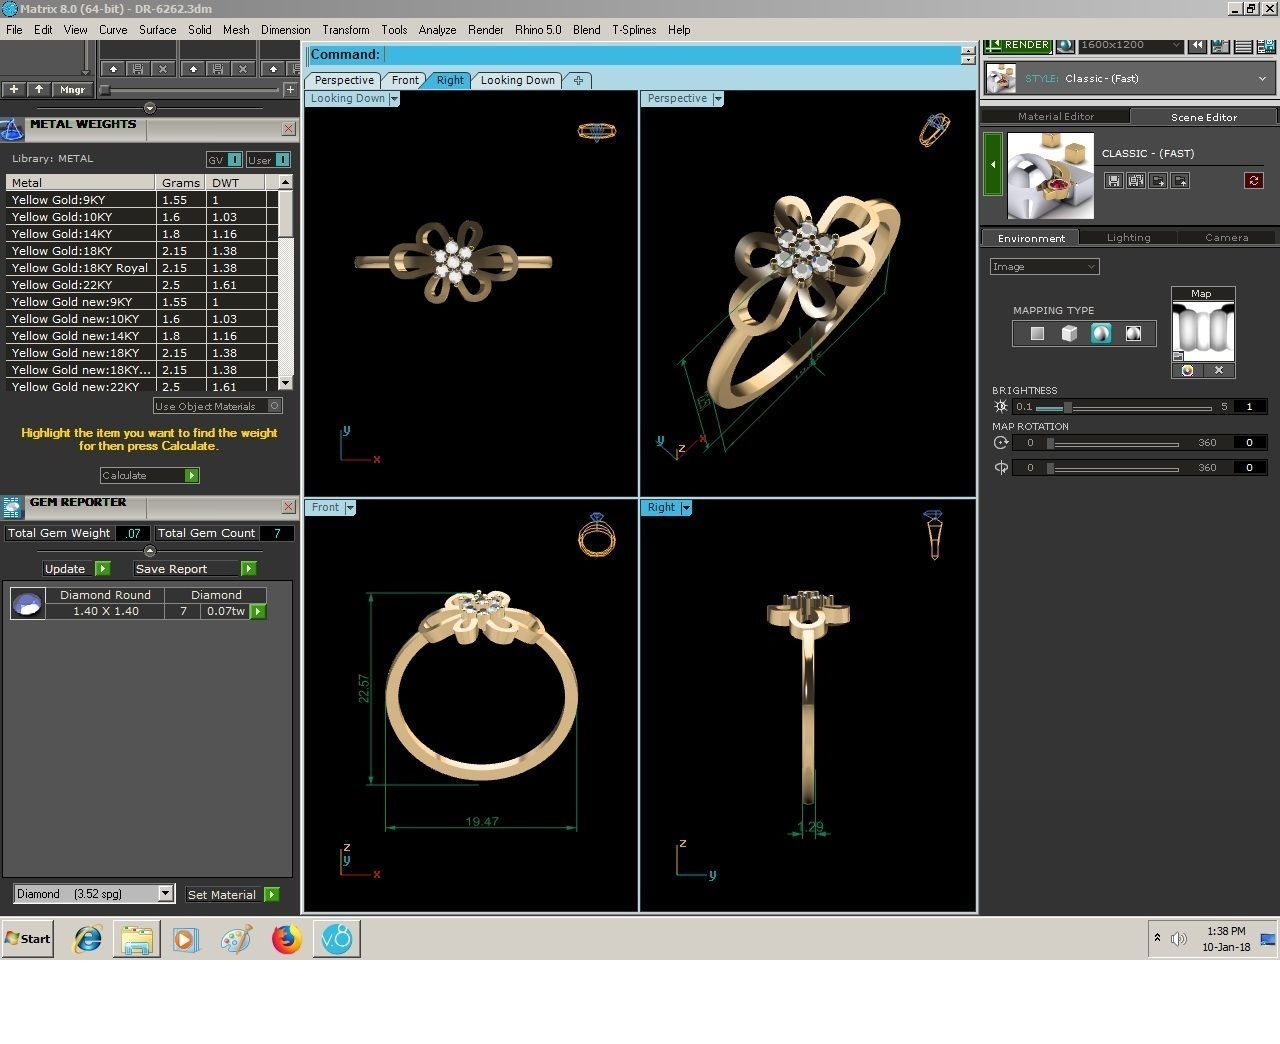
Task: Open the Rhino 5.0 menu
Action: 538,30
